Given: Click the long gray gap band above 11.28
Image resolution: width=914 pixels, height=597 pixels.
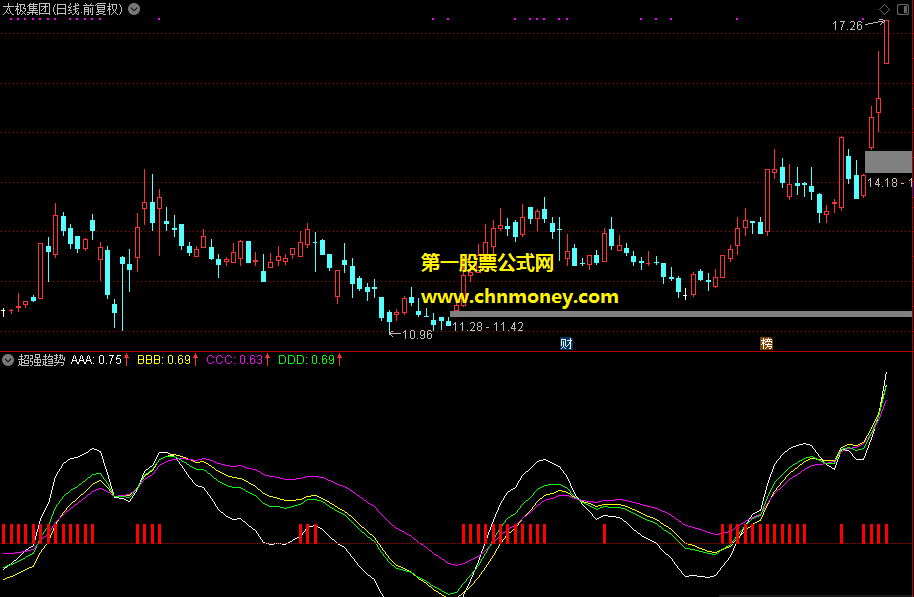Looking at the screenshot, I should point(681,314).
